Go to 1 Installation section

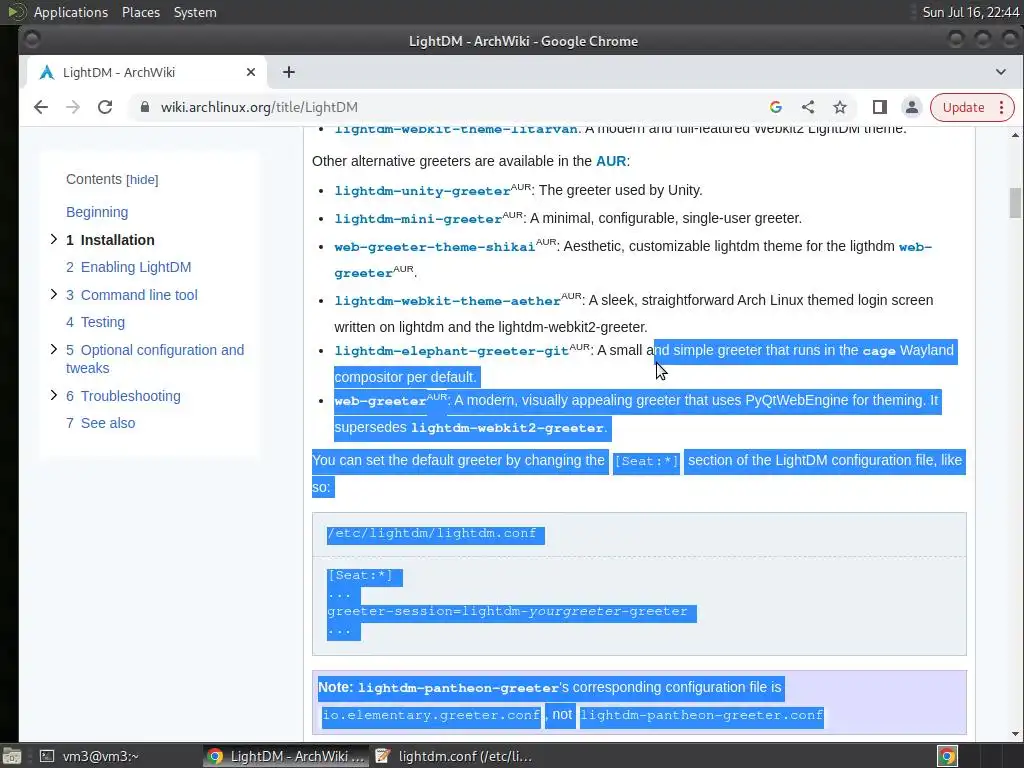110,240
